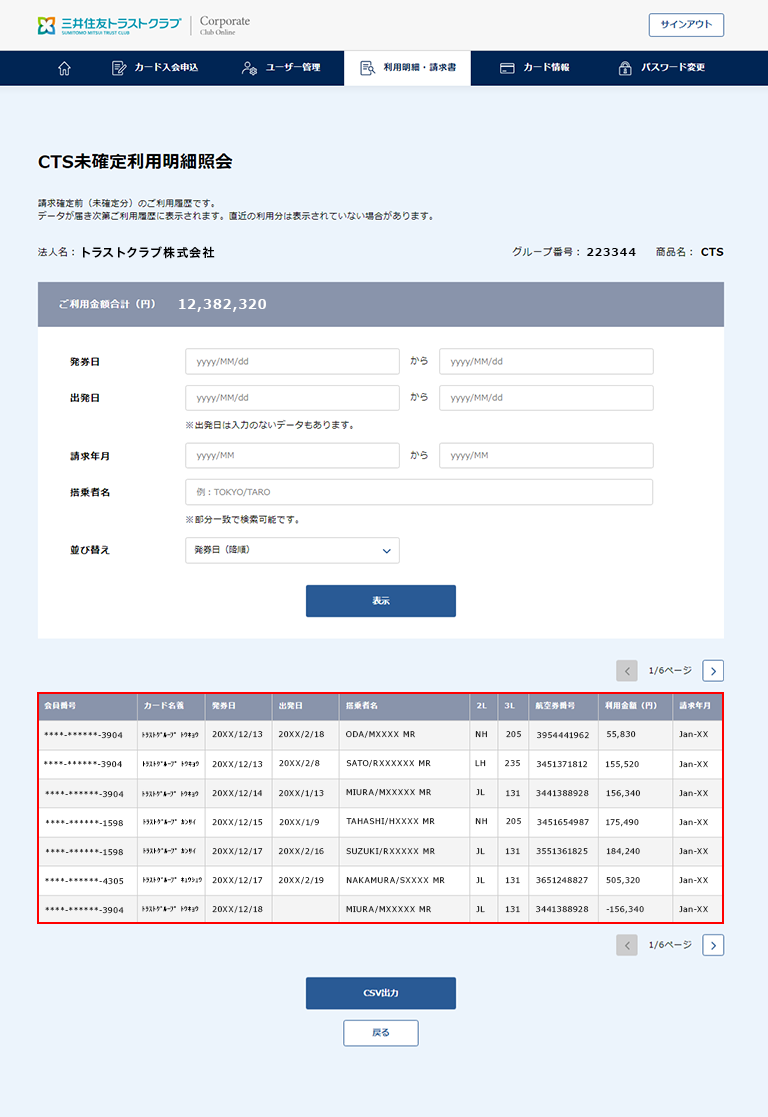Click the カード情報 card icon

[x=508, y=68]
